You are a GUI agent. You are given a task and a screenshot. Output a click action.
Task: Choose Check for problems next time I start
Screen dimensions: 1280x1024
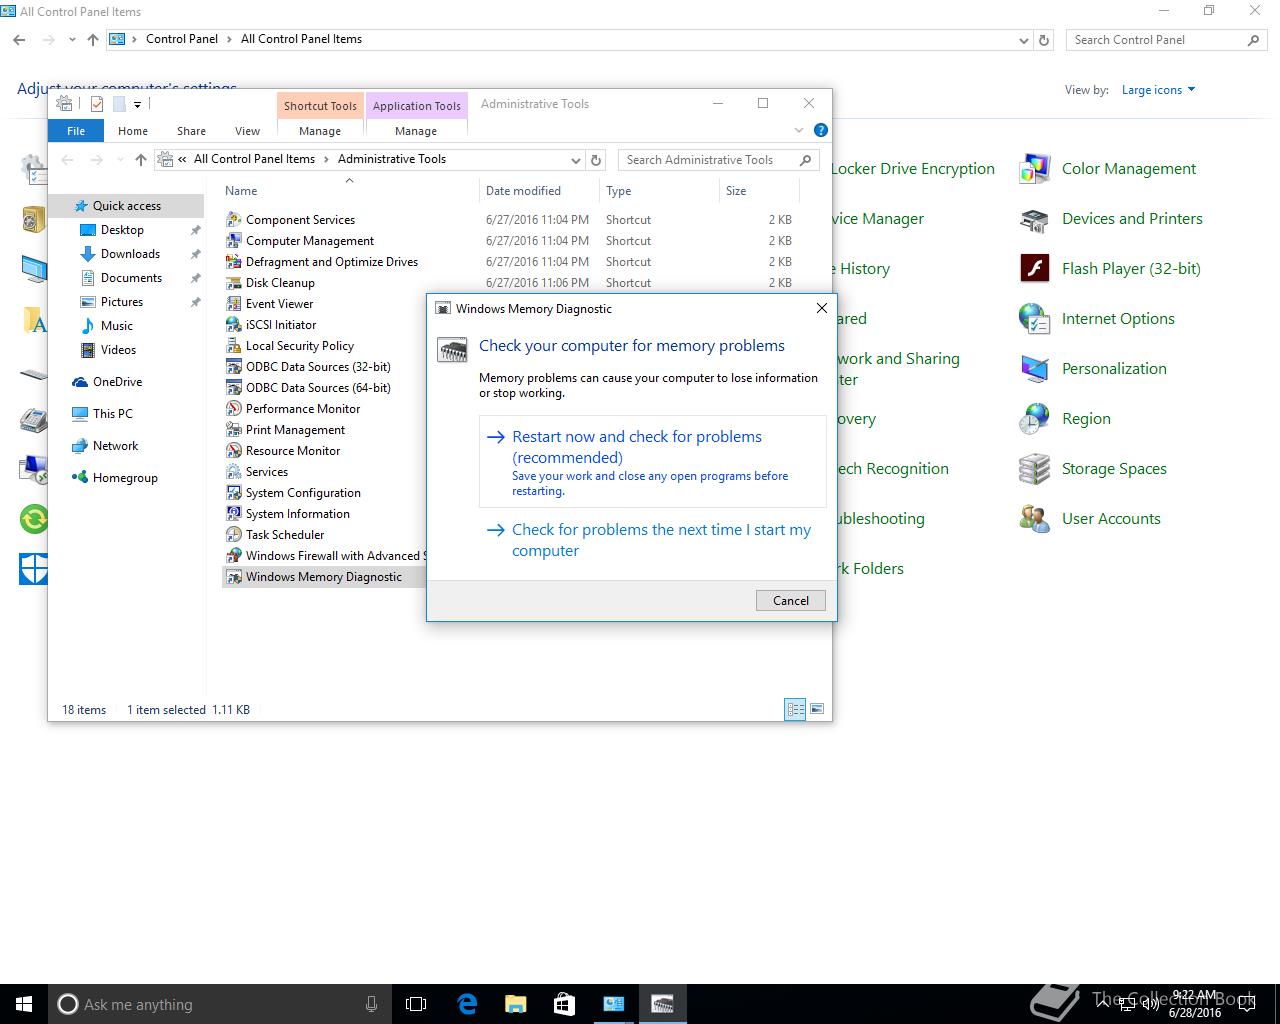[x=653, y=540]
